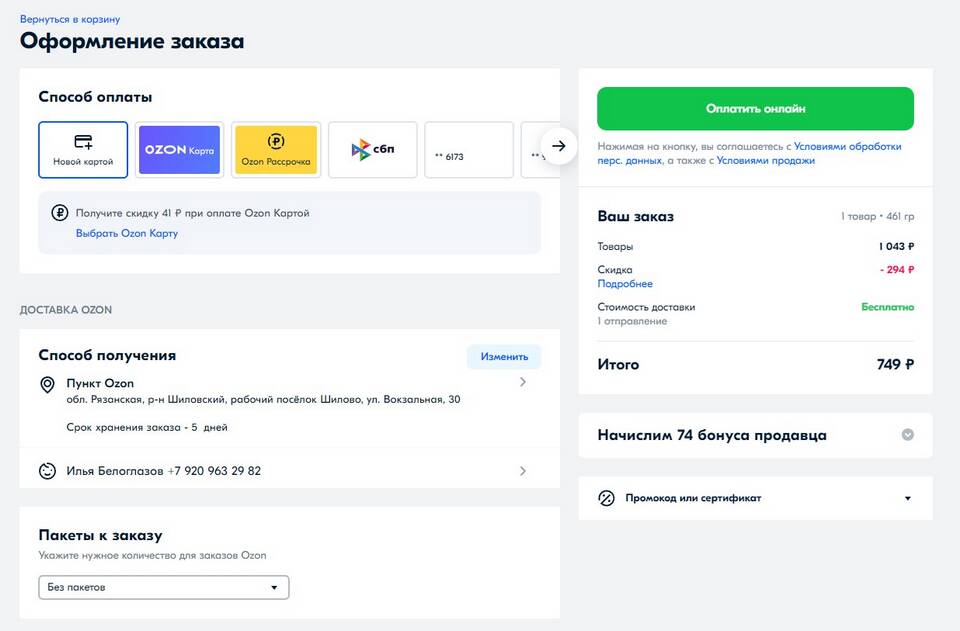Click 'Срок хранения заказа - 5 дней' text
This screenshot has height=631, width=960.
tap(147, 427)
